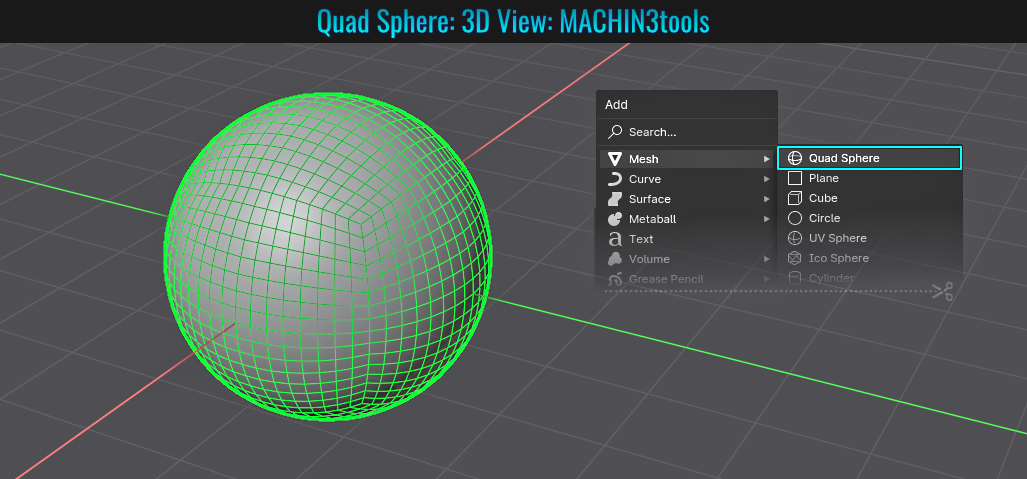Click the Cylinder icon in submenu
Image resolution: width=1027 pixels, height=479 pixels.
(794, 278)
